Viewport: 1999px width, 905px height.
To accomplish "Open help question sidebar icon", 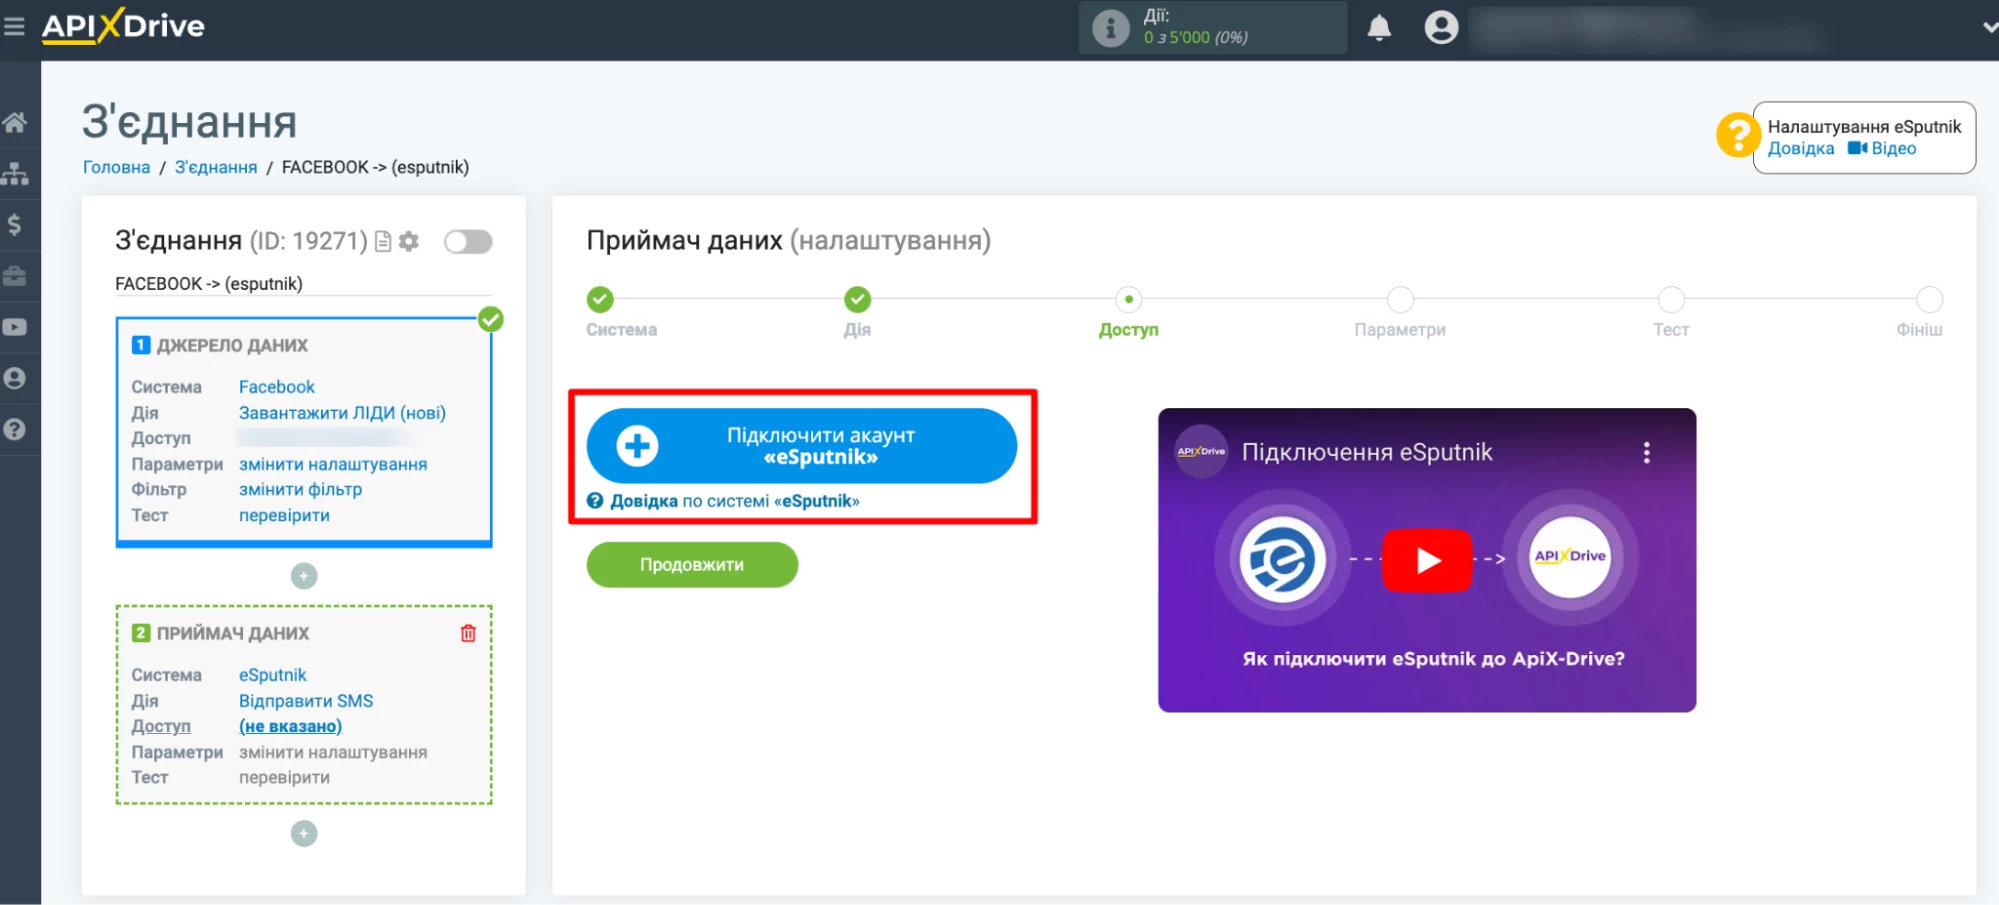I will point(14,429).
